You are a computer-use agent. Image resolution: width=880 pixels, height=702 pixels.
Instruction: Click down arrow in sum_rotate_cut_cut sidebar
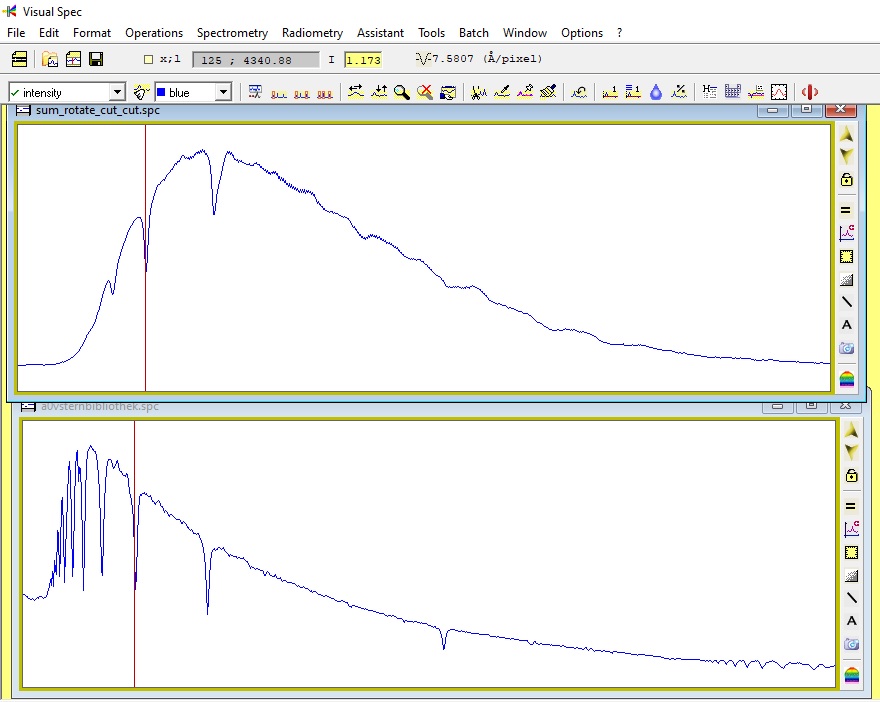pyautogui.click(x=846, y=156)
